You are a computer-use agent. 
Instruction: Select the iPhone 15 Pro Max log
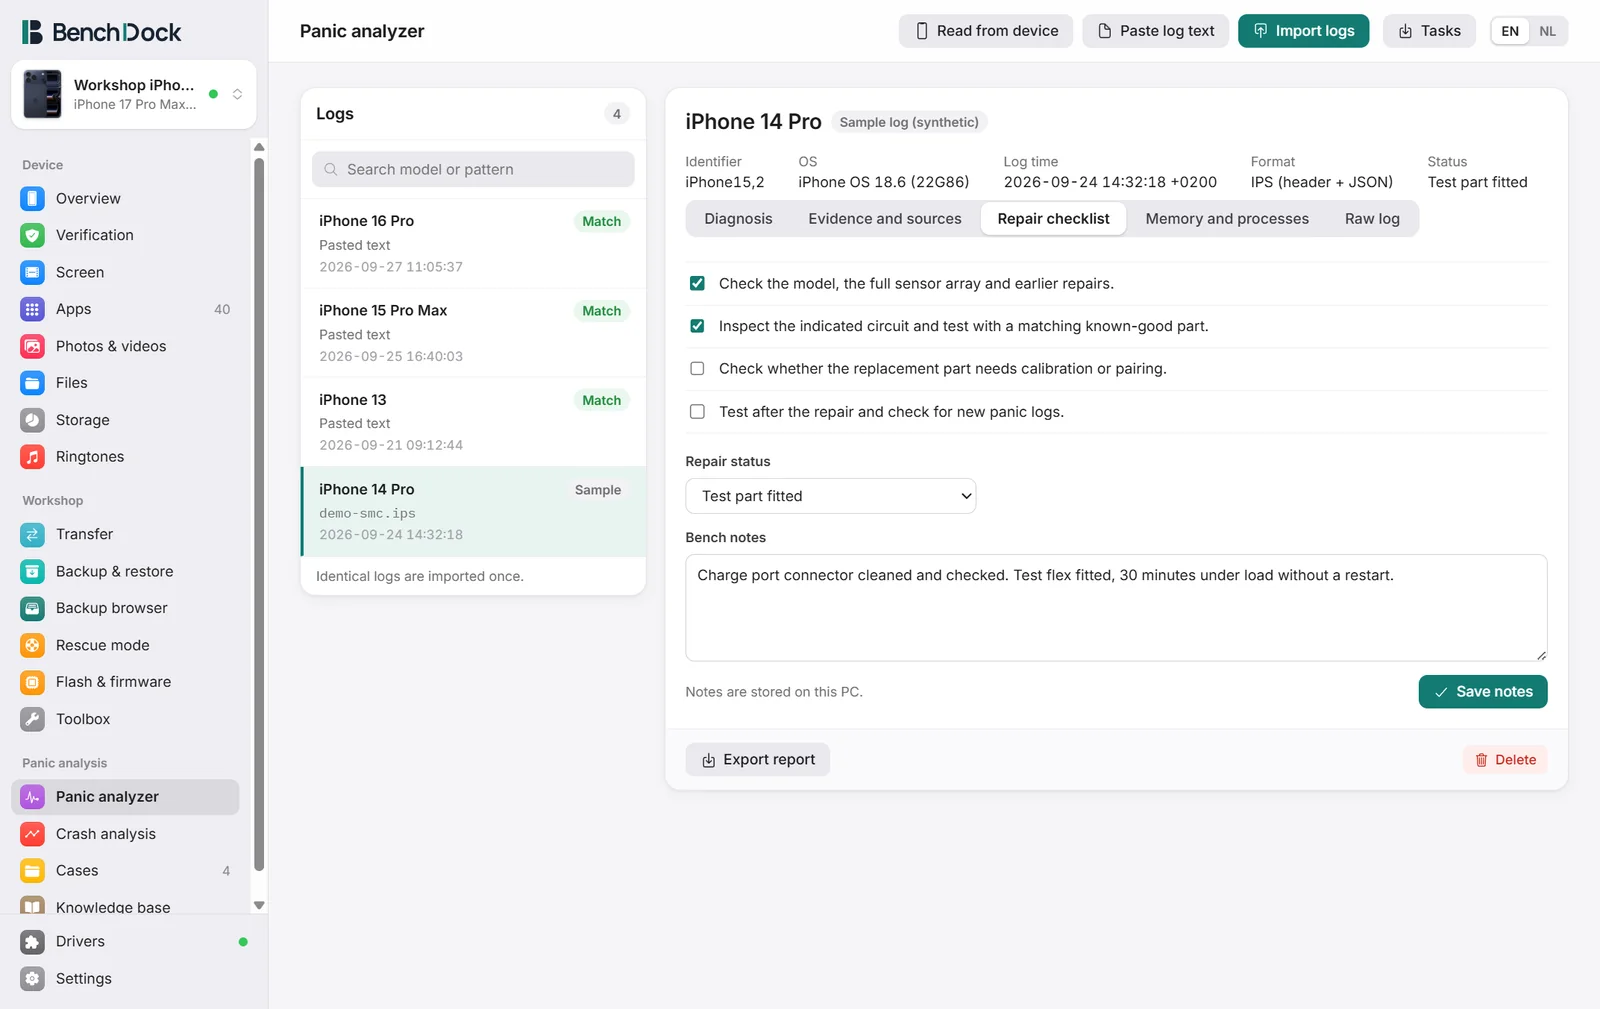tap(473, 333)
